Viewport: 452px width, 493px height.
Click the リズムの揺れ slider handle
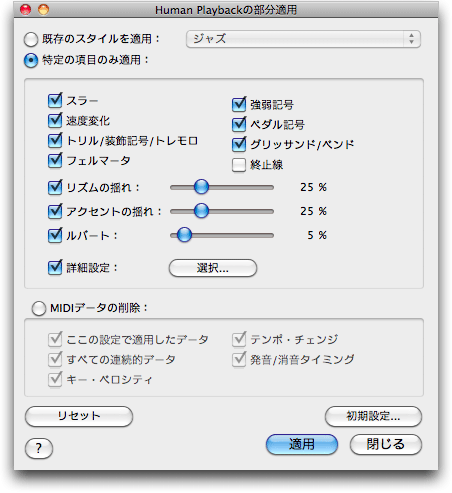(x=201, y=187)
